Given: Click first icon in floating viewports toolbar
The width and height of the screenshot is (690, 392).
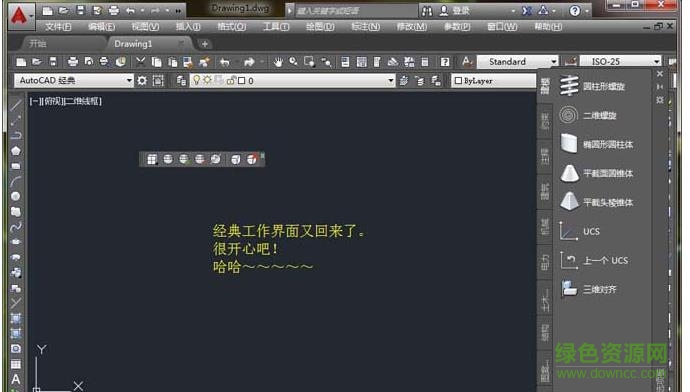Looking at the screenshot, I should 152,159.
